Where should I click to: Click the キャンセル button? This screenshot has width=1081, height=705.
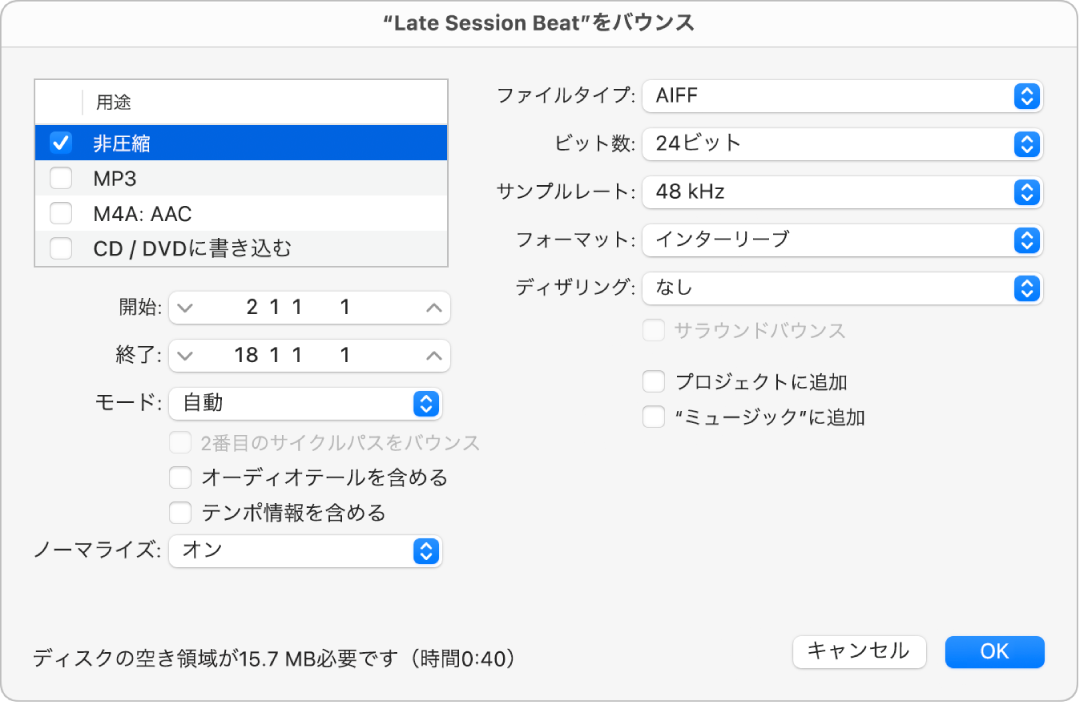click(859, 652)
